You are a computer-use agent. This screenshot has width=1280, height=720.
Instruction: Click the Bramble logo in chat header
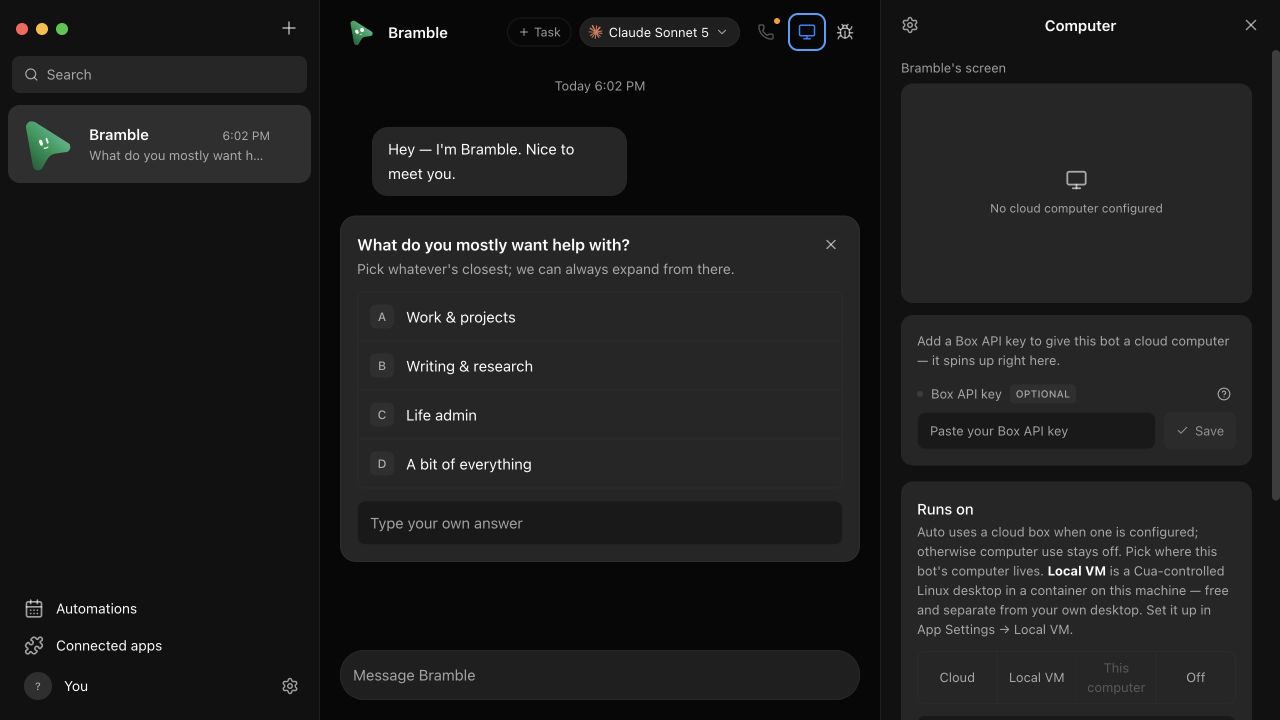361,32
